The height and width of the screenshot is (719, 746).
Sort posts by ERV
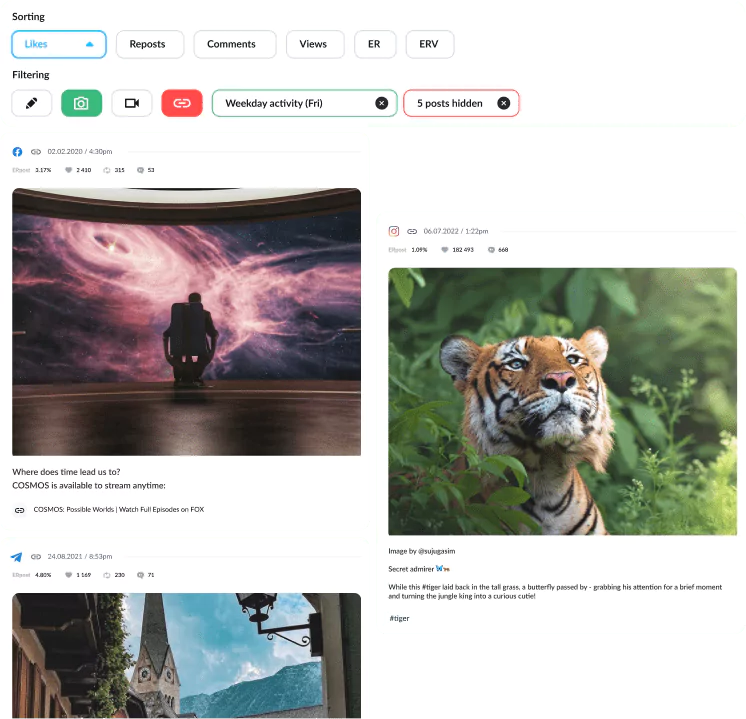(x=430, y=44)
